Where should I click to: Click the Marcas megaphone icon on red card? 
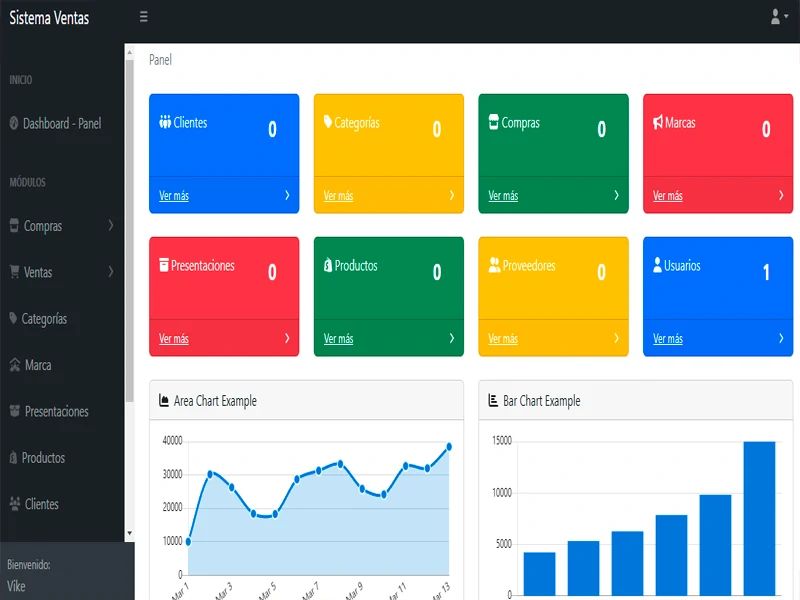(658, 122)
